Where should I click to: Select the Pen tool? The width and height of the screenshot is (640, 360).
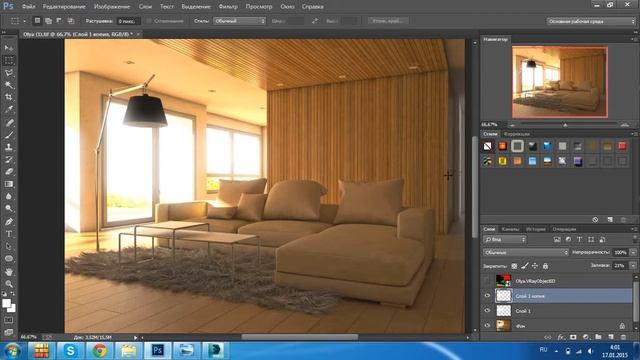pos(9,222)
